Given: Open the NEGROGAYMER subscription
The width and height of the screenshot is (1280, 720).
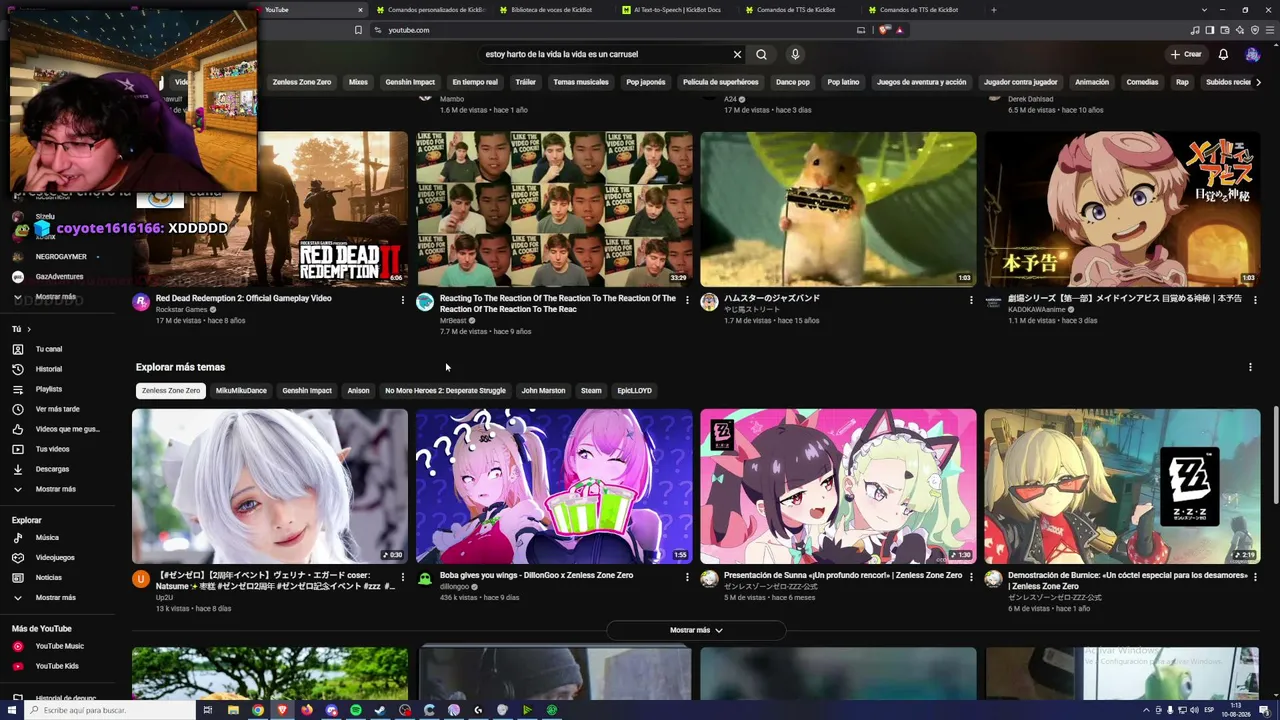Looking at the screenshot, I should pos(61,256).
